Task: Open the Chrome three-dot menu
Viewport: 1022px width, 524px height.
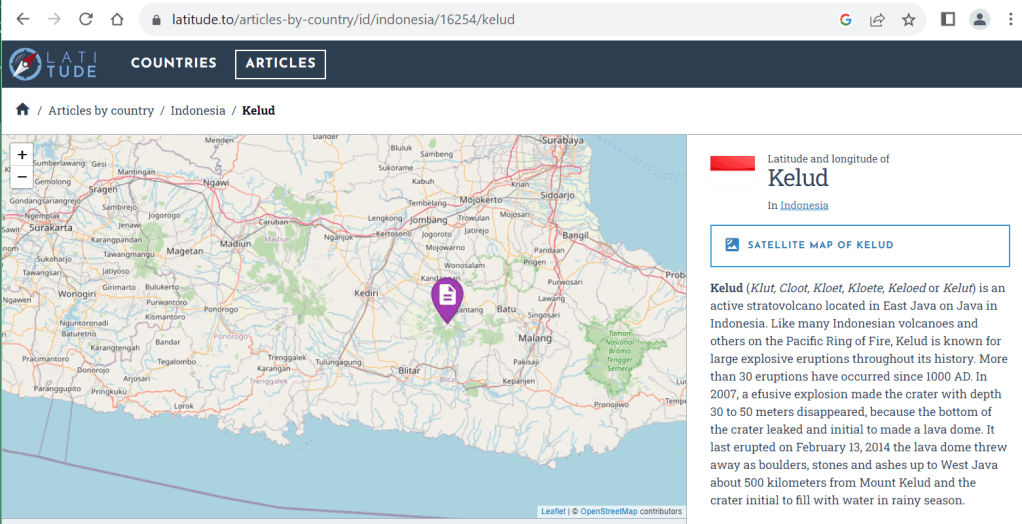Action: 1009,19
